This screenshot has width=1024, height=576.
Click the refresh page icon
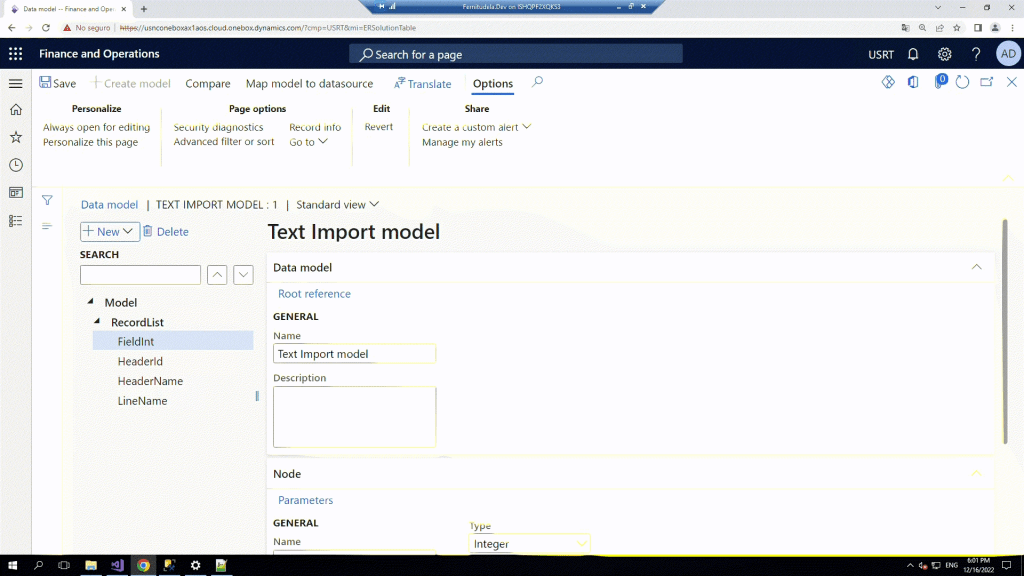click(962, 83)
